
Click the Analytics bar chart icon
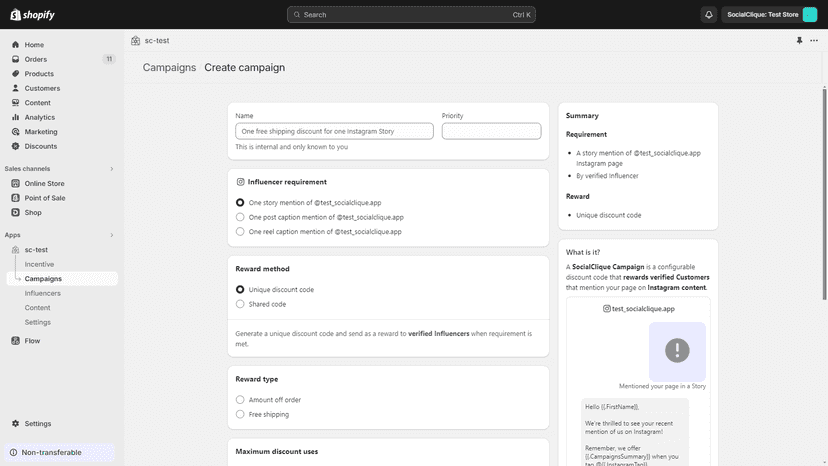pyautogui.click(x=15, y=117)
